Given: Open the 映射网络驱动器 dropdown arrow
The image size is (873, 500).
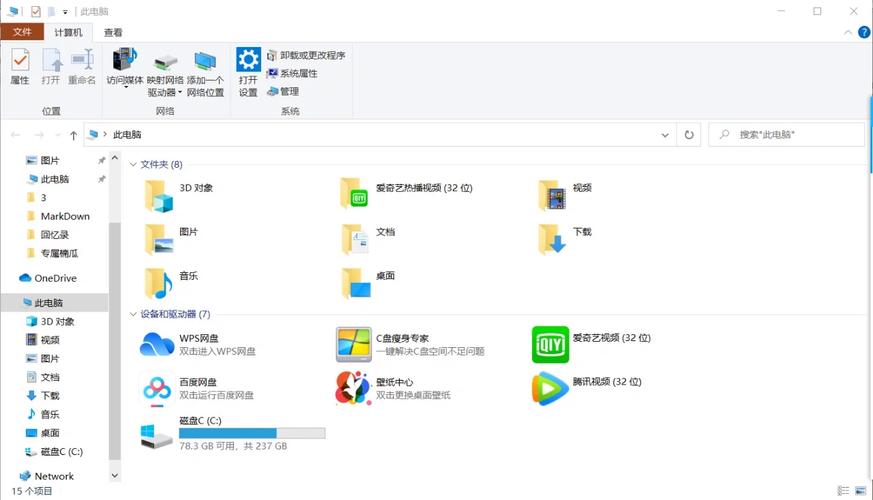Looking at the screenshot, I should pyautogui.click(x=180, y=92).
